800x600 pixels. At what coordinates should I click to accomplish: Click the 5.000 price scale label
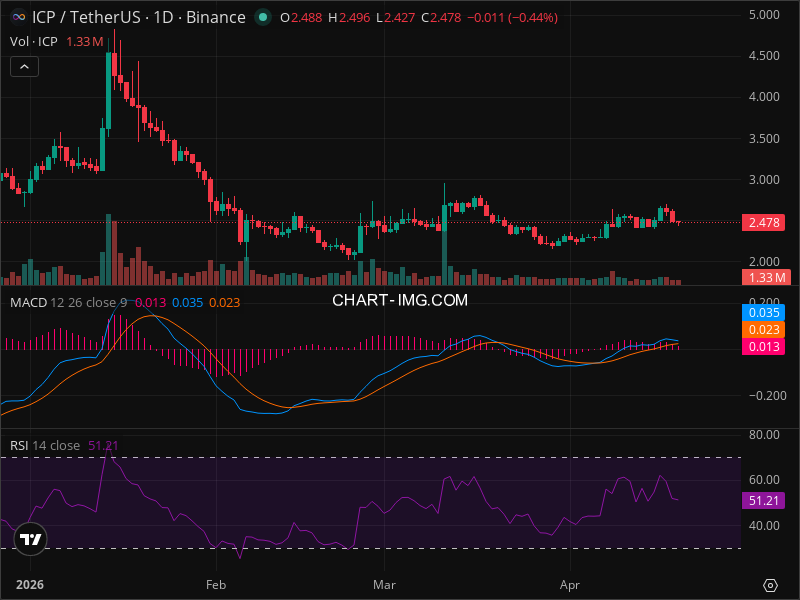click(764, 15)
